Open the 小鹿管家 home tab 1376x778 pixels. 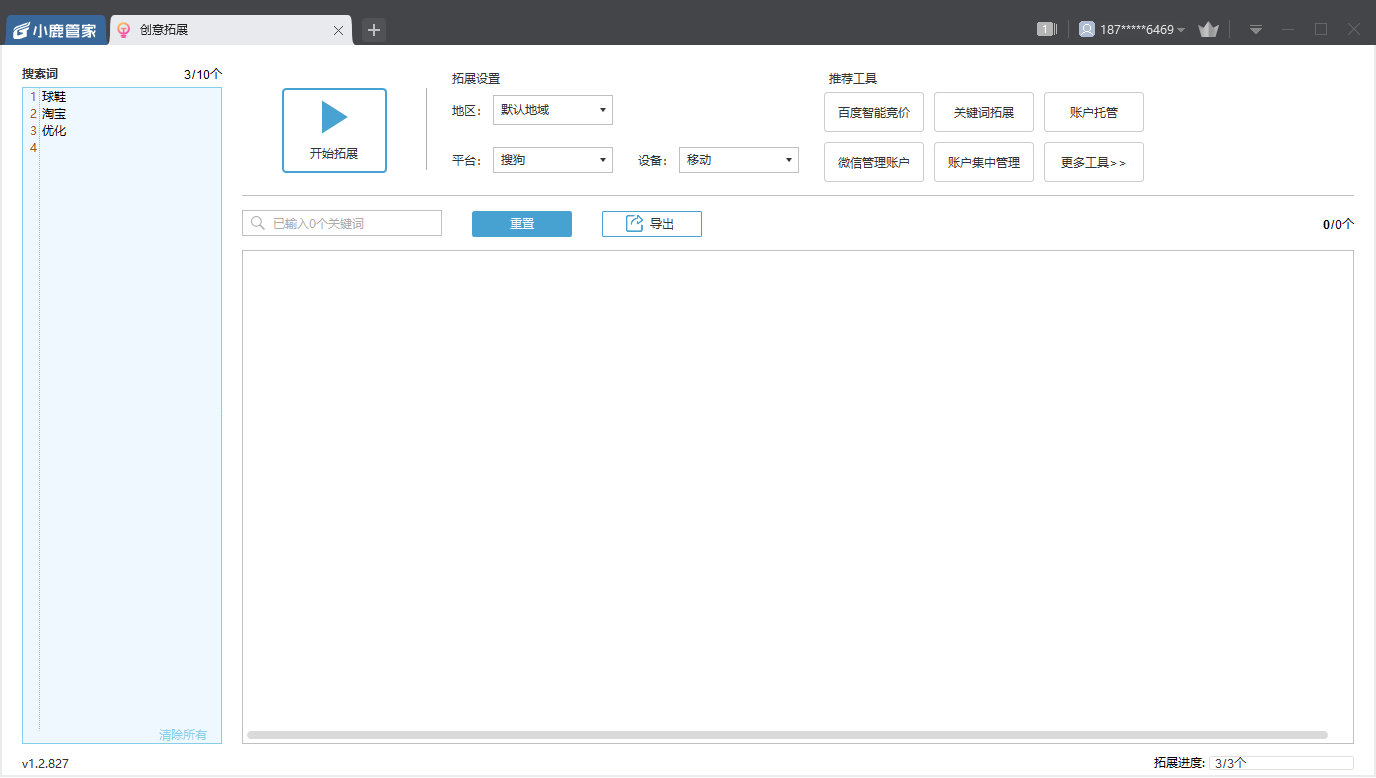(x=56, y=30)
